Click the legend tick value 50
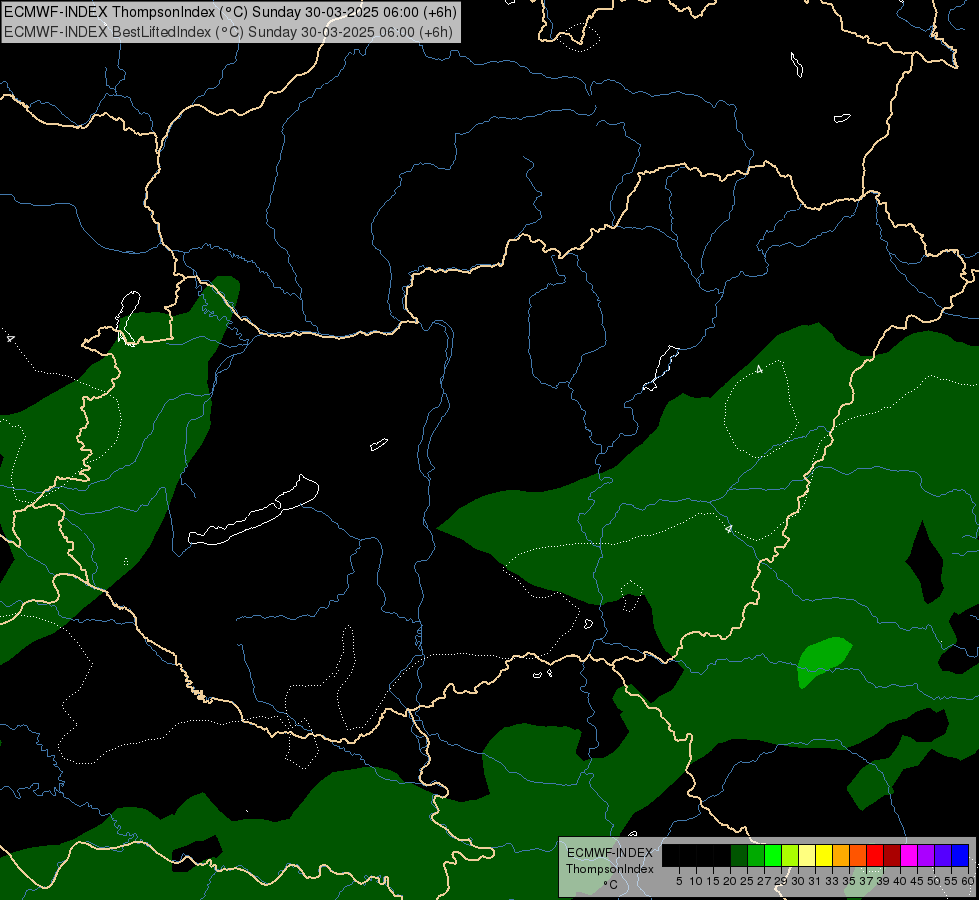 point(934,881)
